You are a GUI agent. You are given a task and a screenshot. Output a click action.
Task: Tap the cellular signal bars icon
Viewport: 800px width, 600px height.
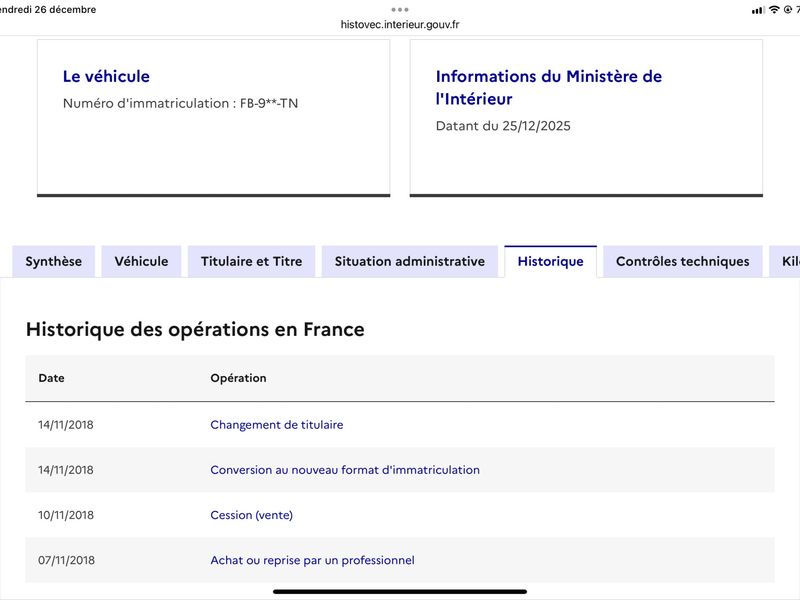[x=758, y=10]
